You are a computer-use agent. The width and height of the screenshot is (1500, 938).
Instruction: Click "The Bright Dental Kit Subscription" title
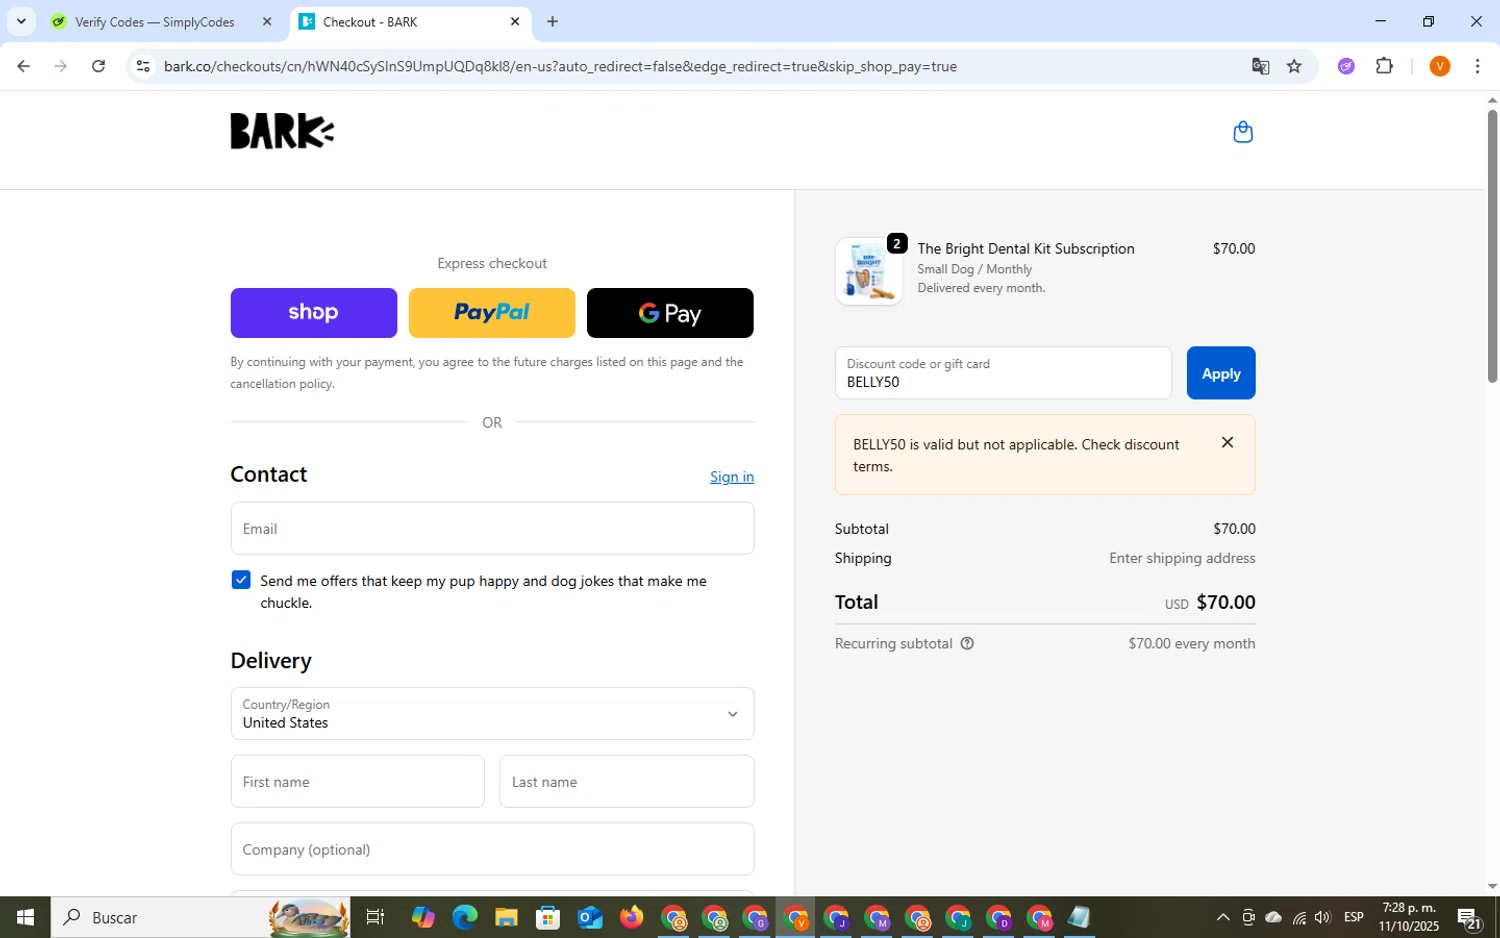pyautogui.click(x=1026, y=248)
